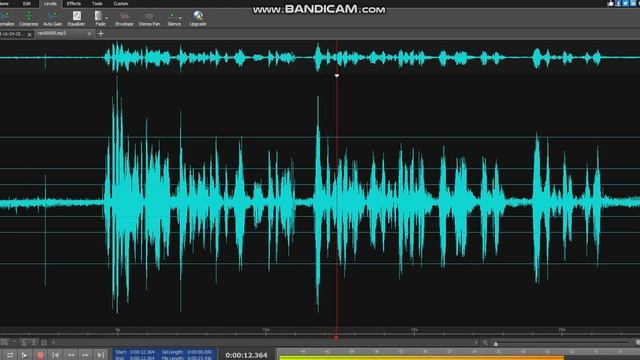640x360 pixels.
Task: Expand the Fade dropdown arrow
Action: [x=107, y=18]
